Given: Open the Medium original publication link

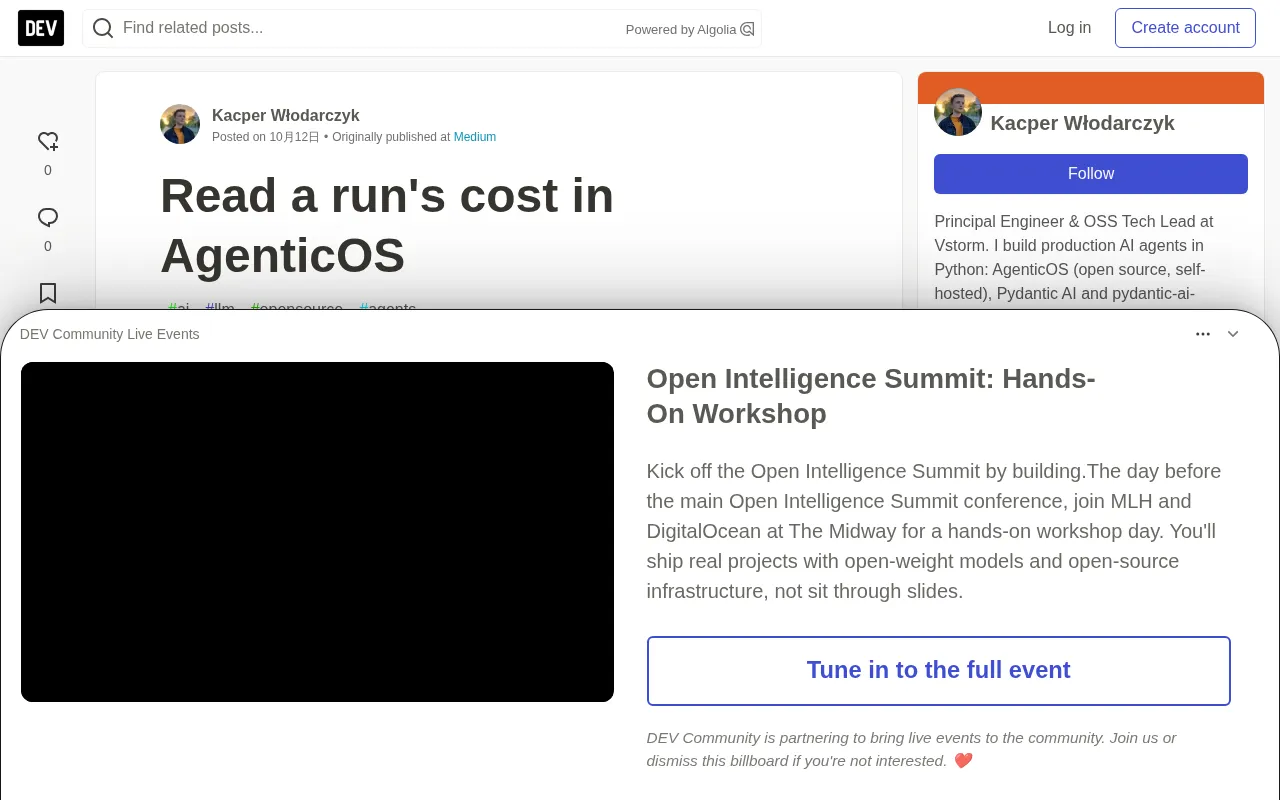Looking at the screenshot, I should pos(475,137).
